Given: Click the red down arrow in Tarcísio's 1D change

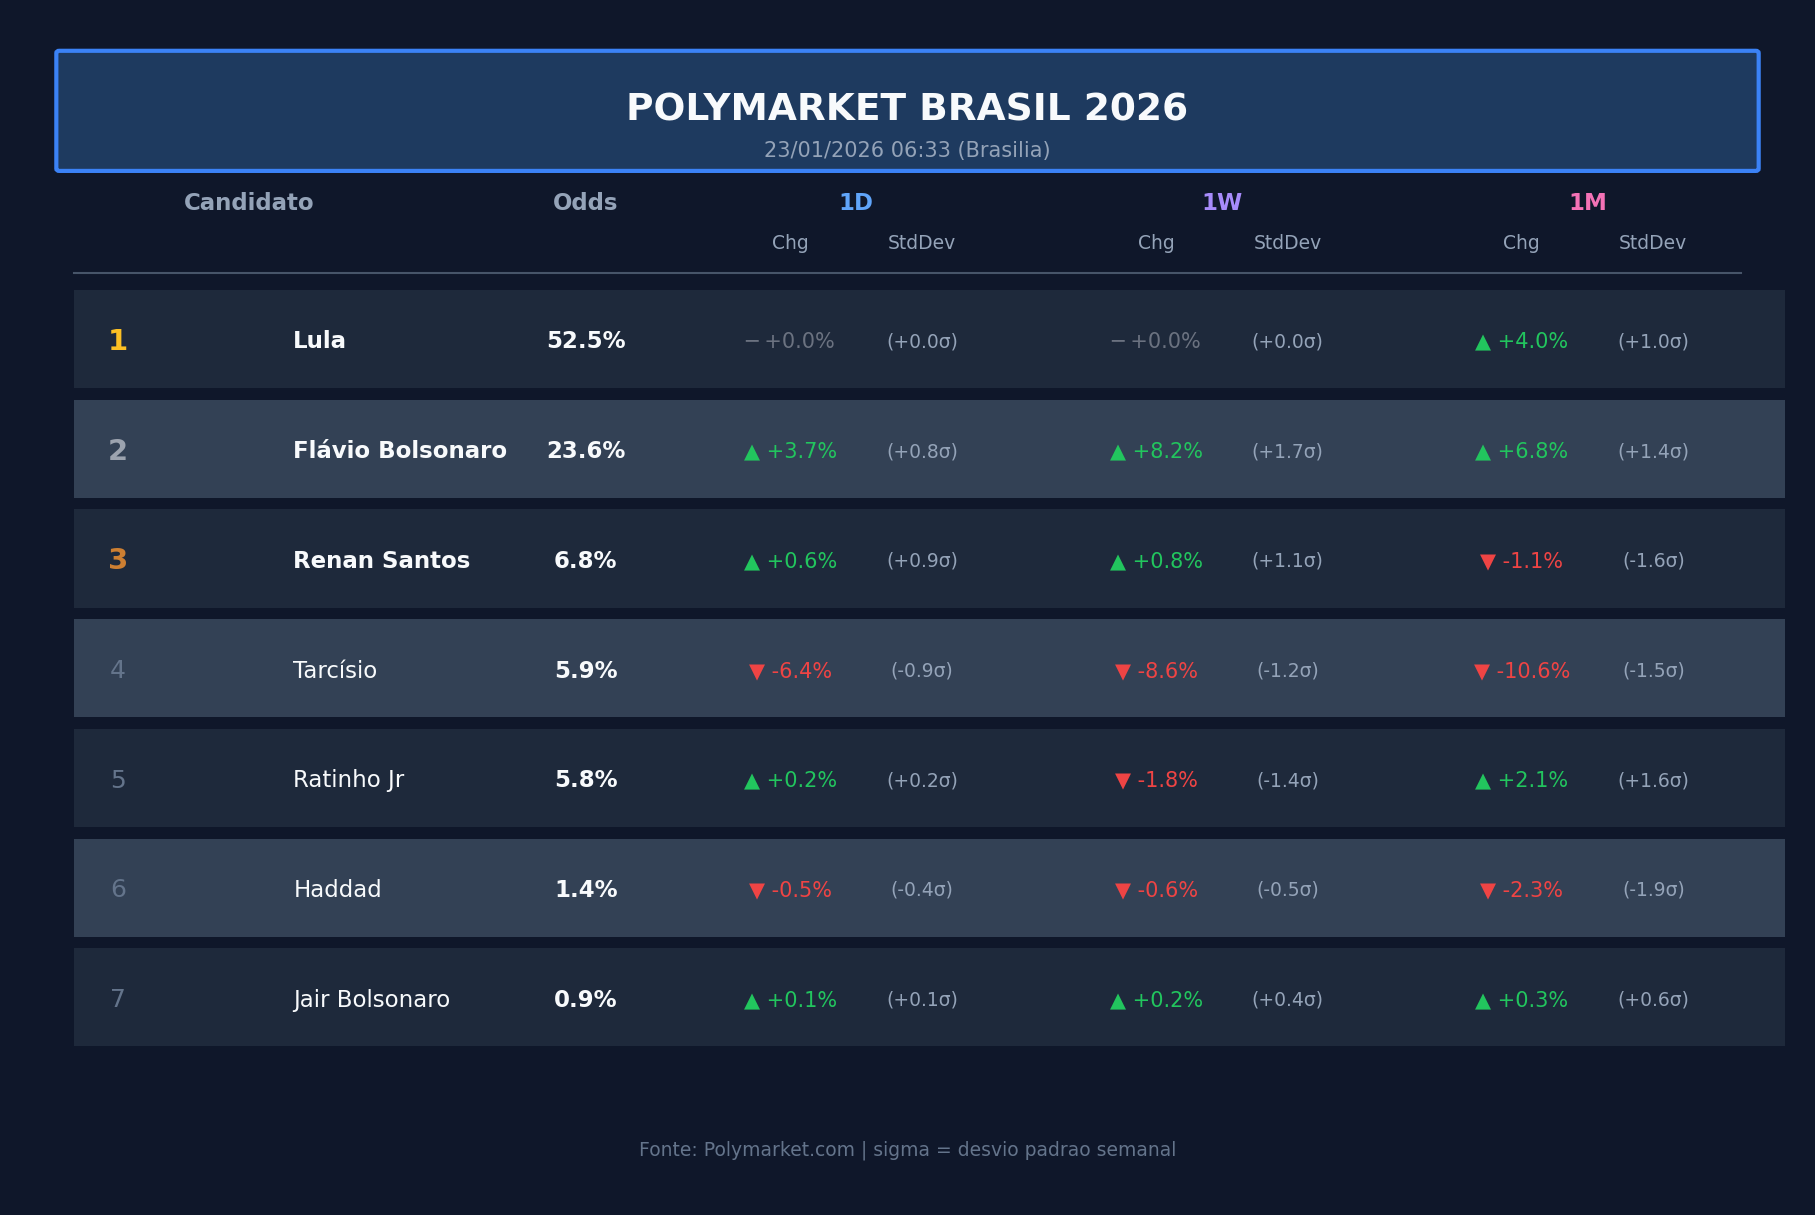Looking at the screenshot, I should [x=757, y=672].
